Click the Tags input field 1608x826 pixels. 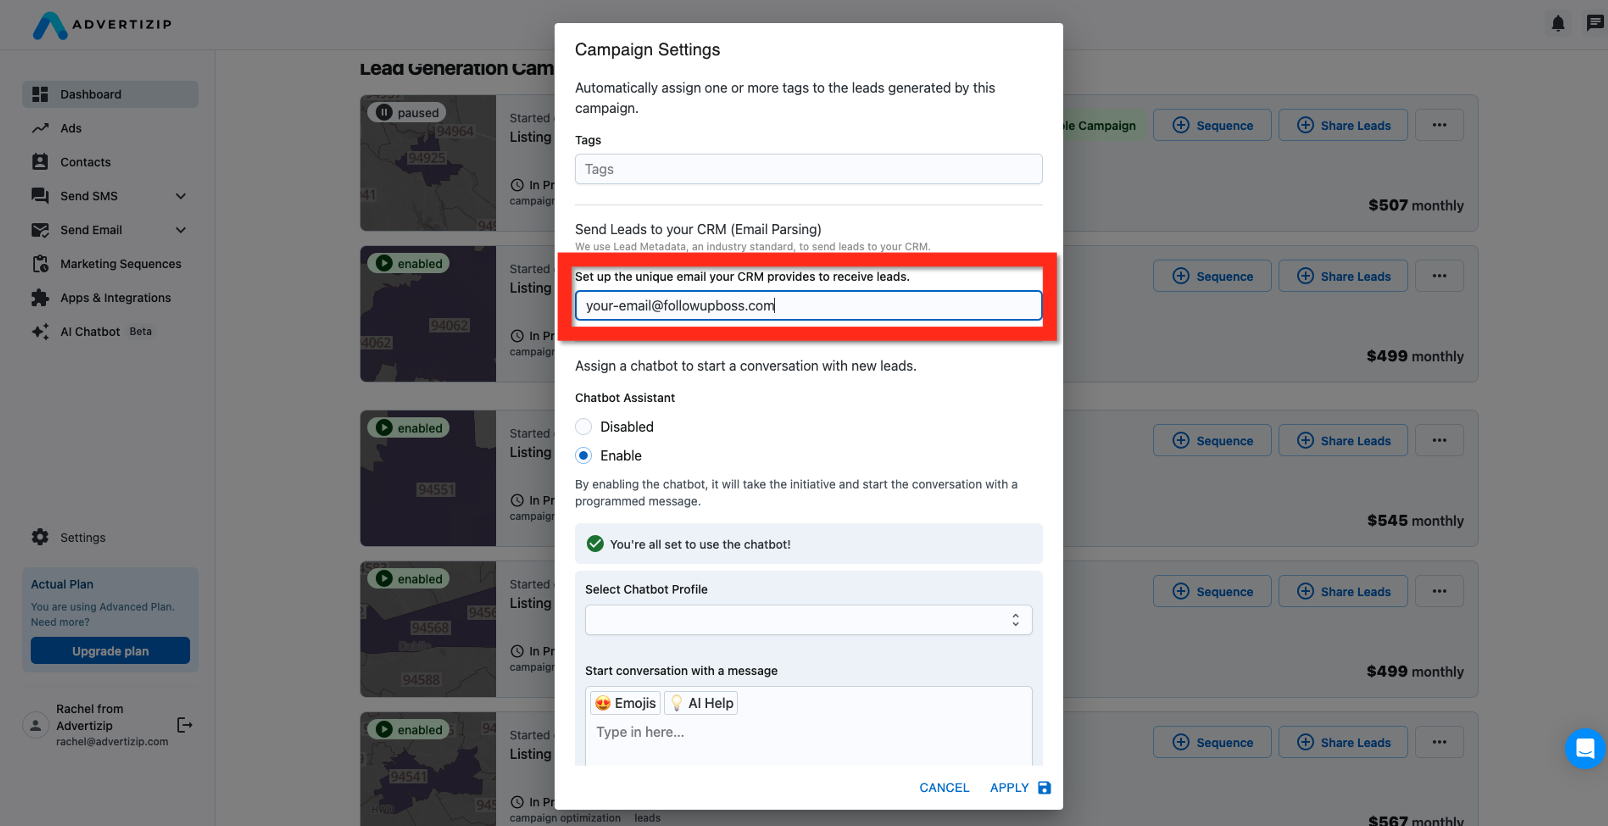(x=808, y=169)
